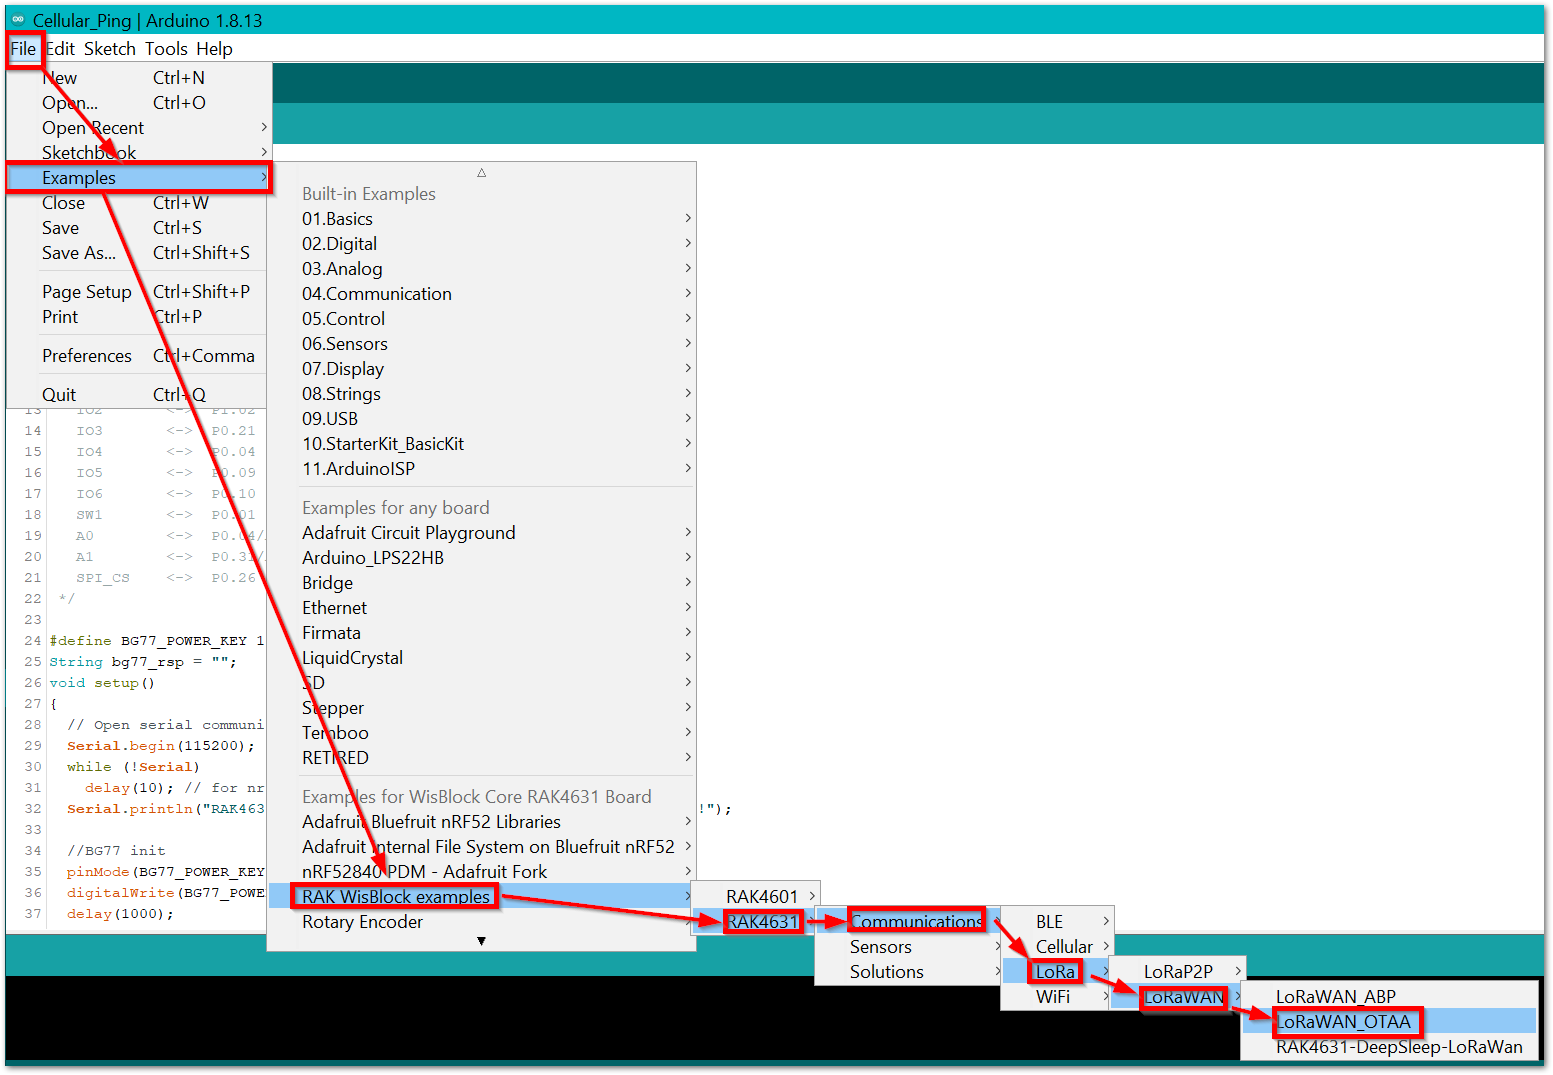Expand the 02.Digital examples
Screen dimensions: 1553x1075
[482, 244]
